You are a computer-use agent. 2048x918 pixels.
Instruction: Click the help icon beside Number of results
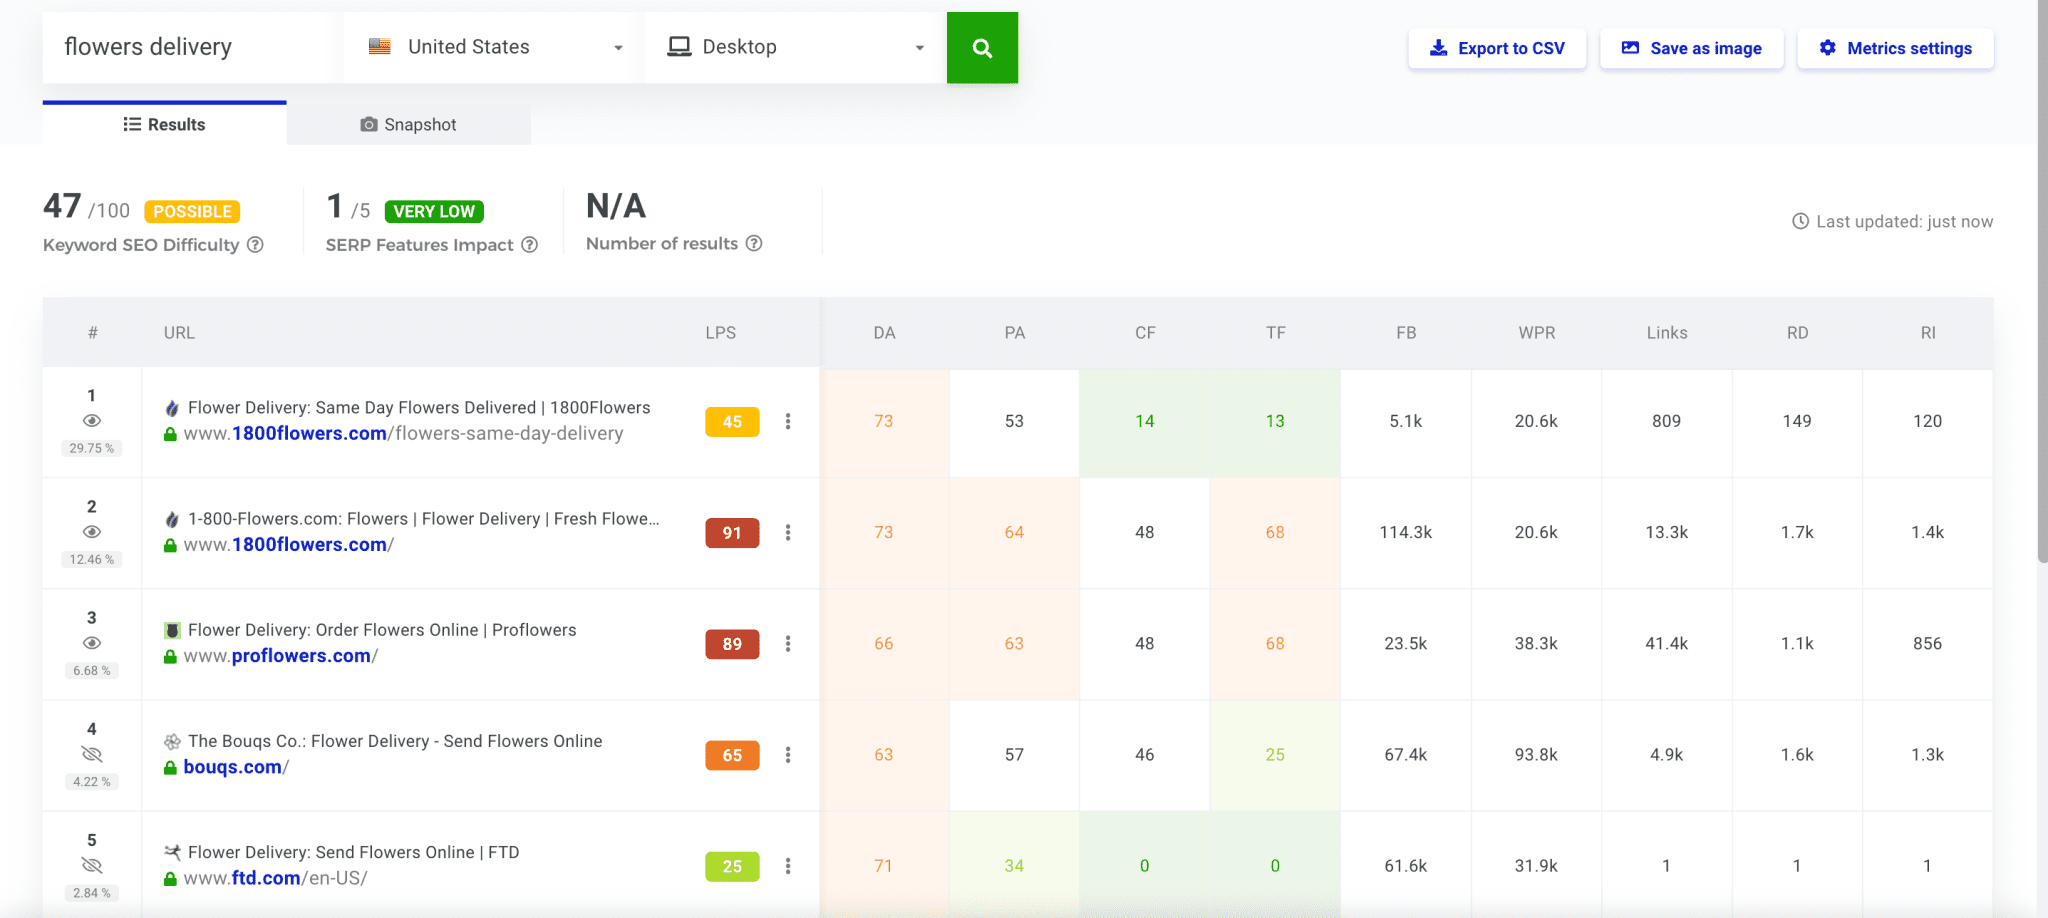754,243
